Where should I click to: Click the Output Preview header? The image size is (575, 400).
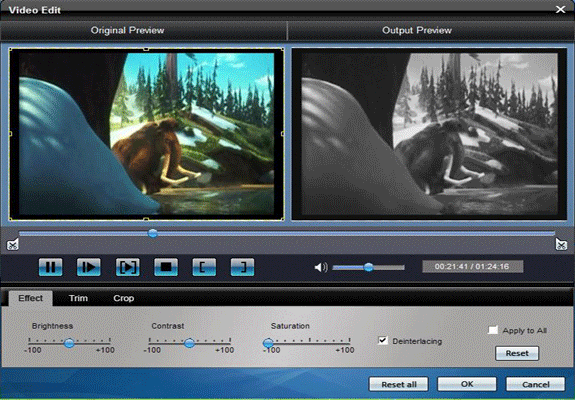tap(417, 30)
